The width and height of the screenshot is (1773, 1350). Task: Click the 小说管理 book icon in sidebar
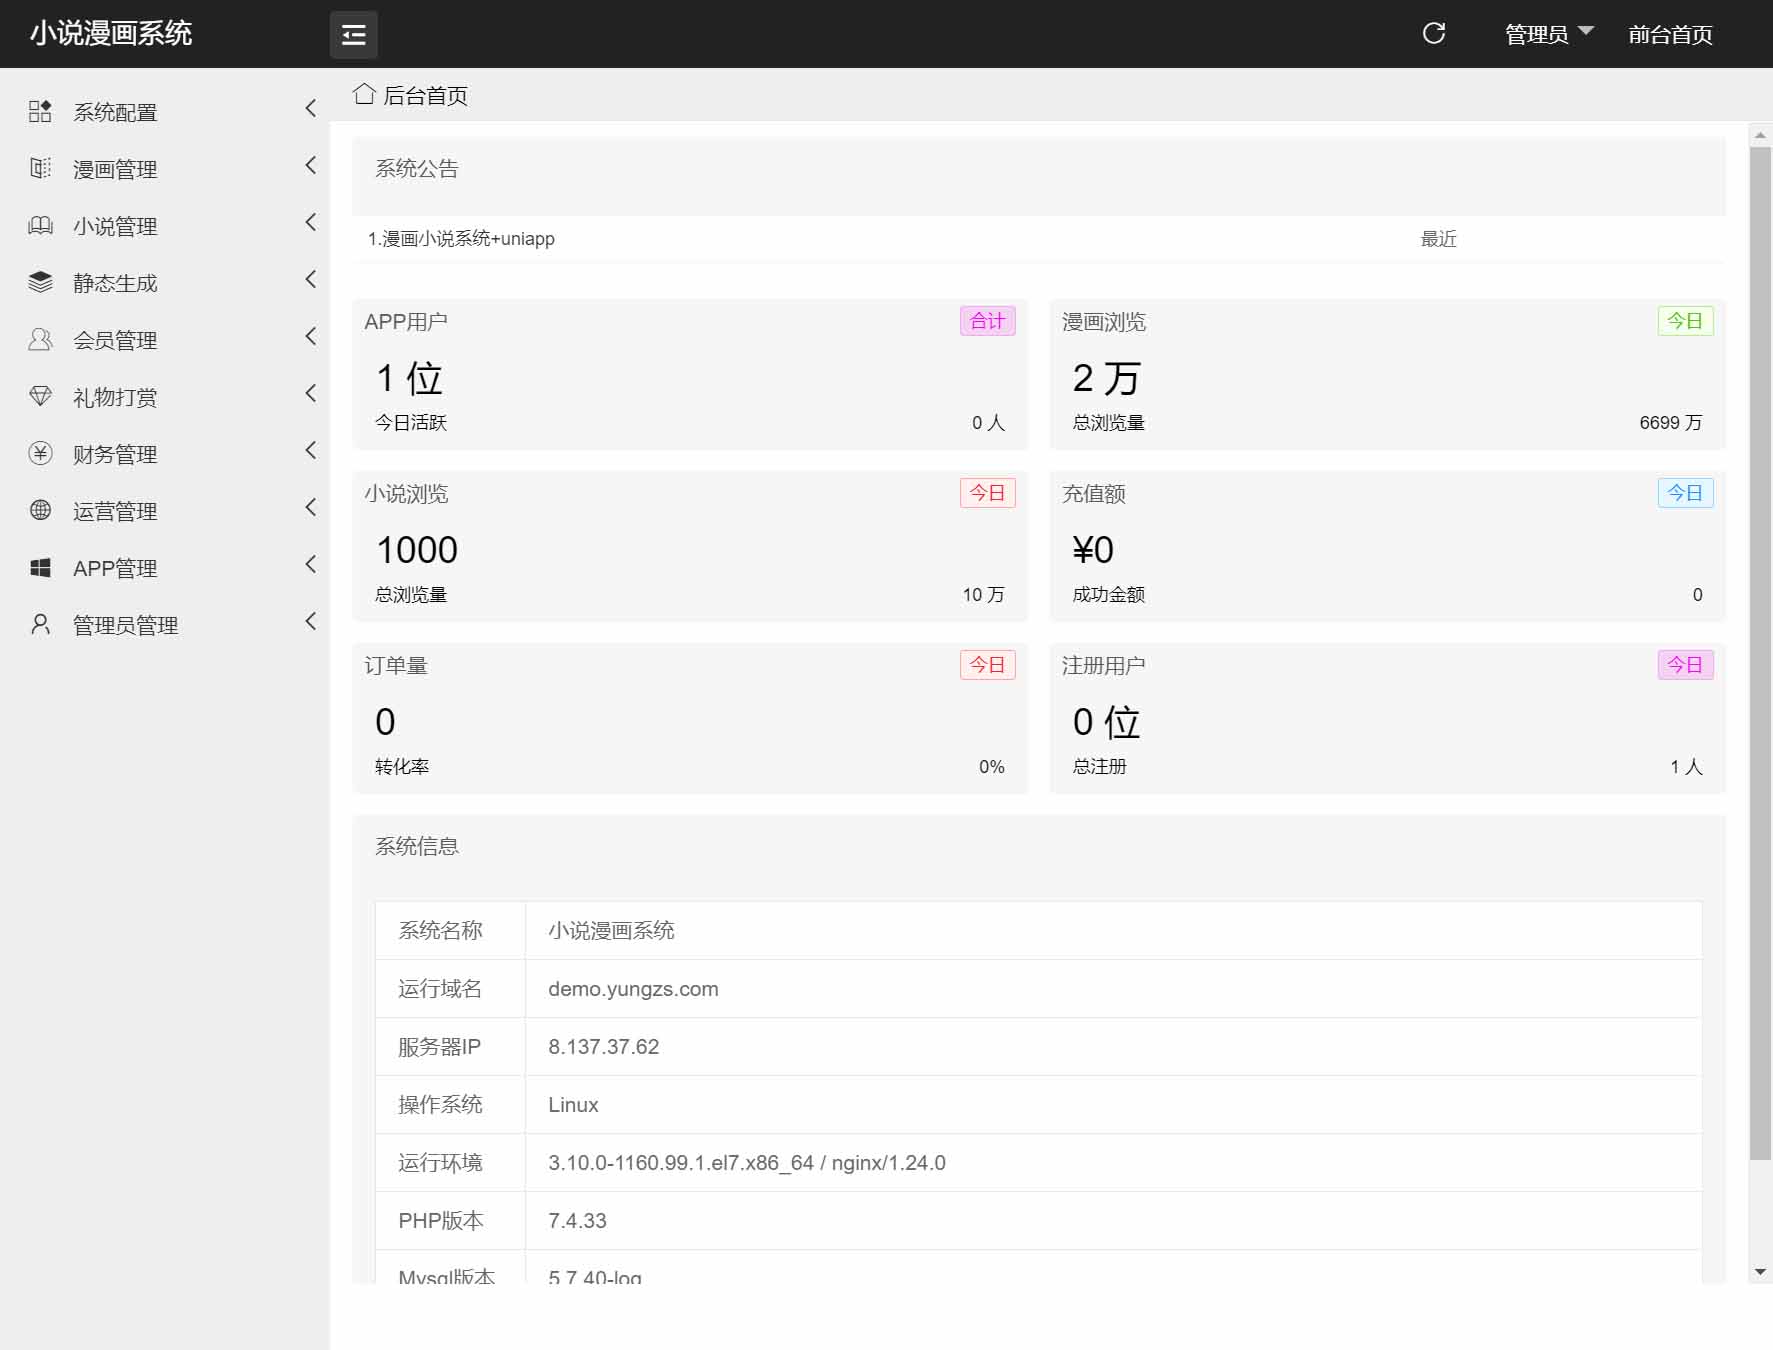(x=40, y=225)
